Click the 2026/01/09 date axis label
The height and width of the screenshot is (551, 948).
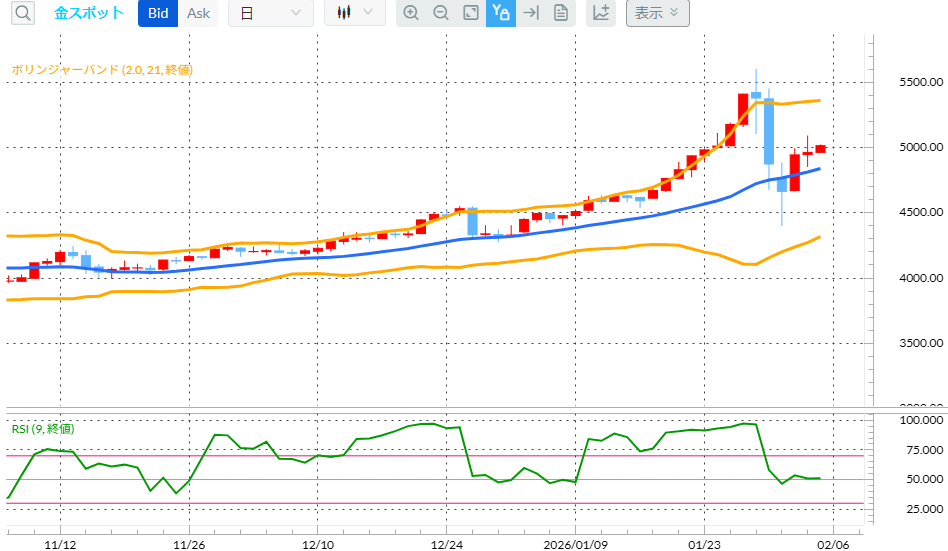pos(576,544)
